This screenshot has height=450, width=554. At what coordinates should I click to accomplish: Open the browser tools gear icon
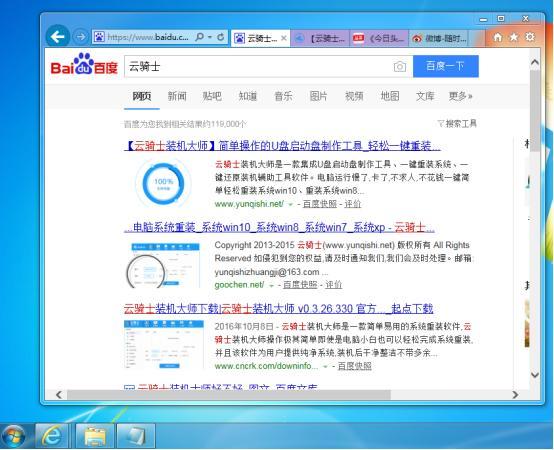530,37
